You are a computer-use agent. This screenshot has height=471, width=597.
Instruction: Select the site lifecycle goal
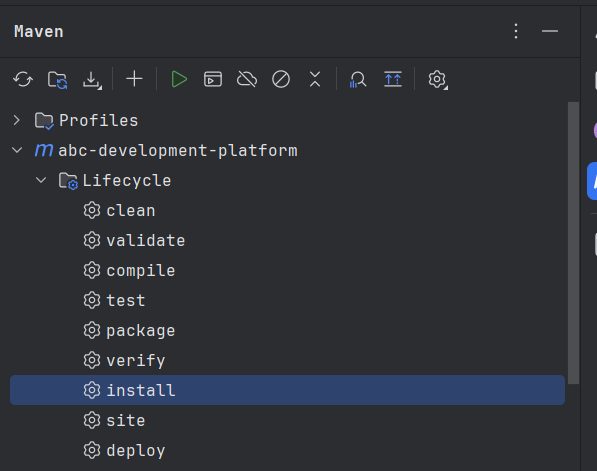pyautogui.click(x=287, y=420)
